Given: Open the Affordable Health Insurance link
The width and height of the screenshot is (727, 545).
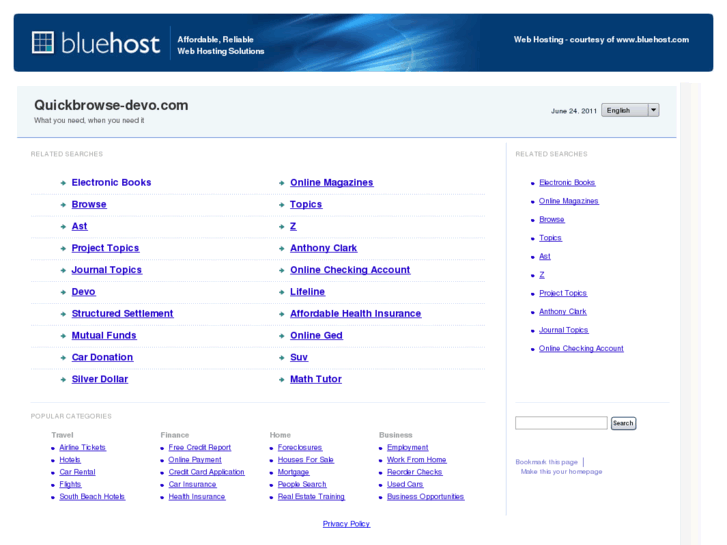Looking at the screenshot, I should (356, 314).
